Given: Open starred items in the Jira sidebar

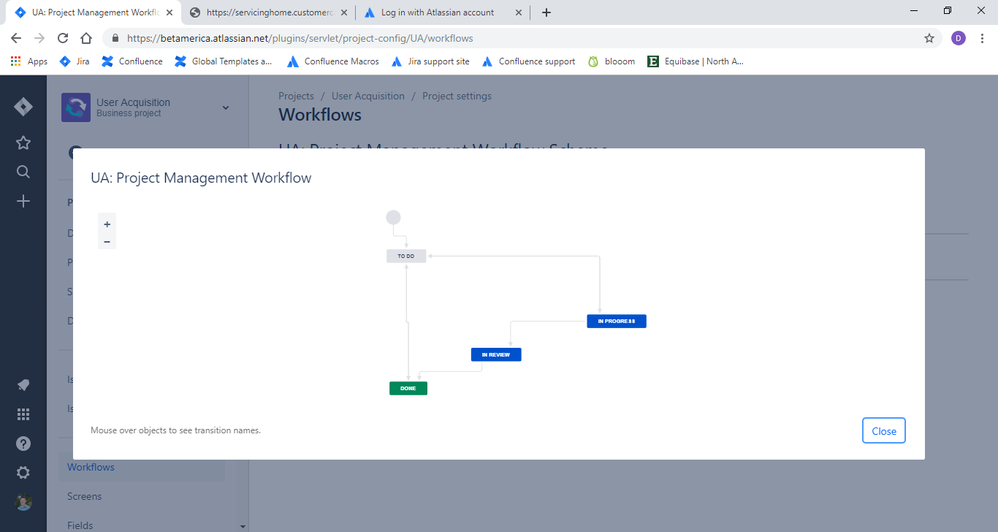Looking at the screenshot, I should [23, 143].
